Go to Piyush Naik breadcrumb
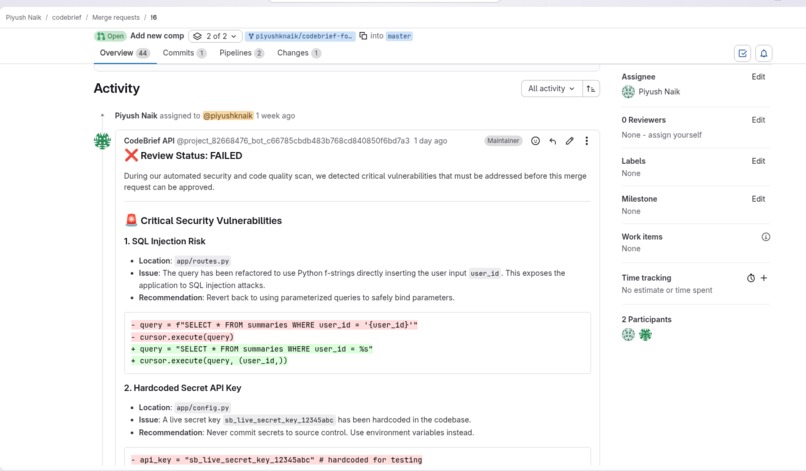 24,17
